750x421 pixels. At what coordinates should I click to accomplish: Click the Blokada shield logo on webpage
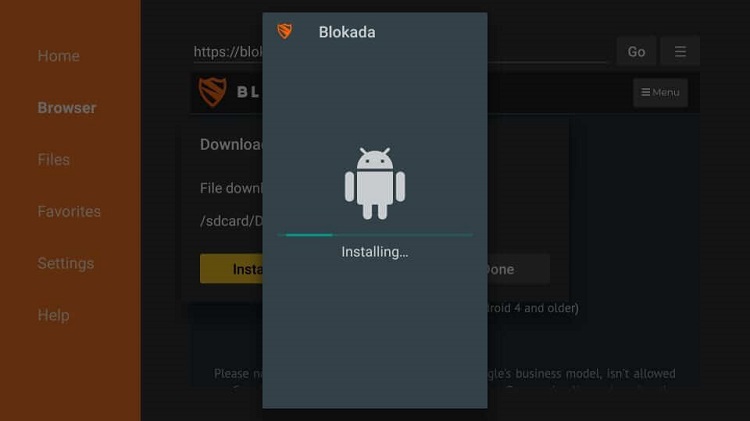(212, 92)
